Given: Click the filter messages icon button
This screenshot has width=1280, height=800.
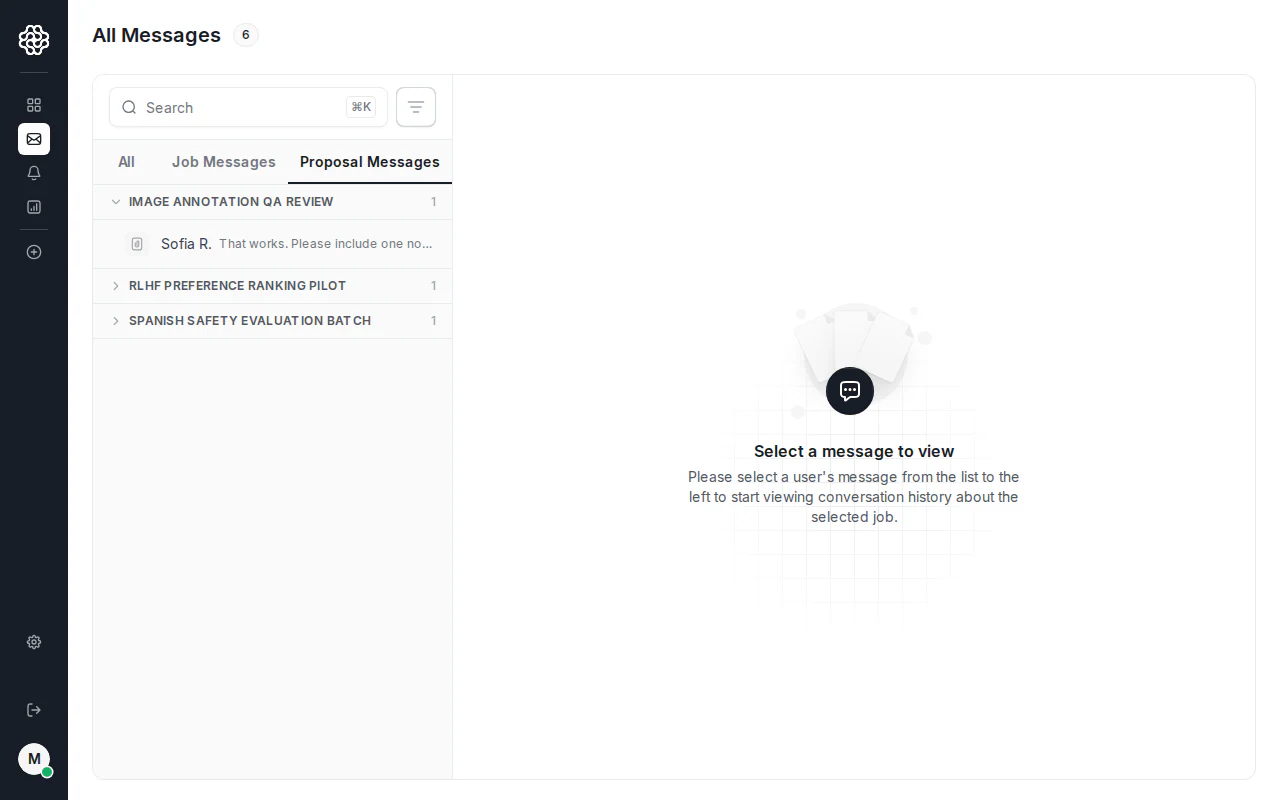Looking at the screenshot, I should [x=416, y=107].
